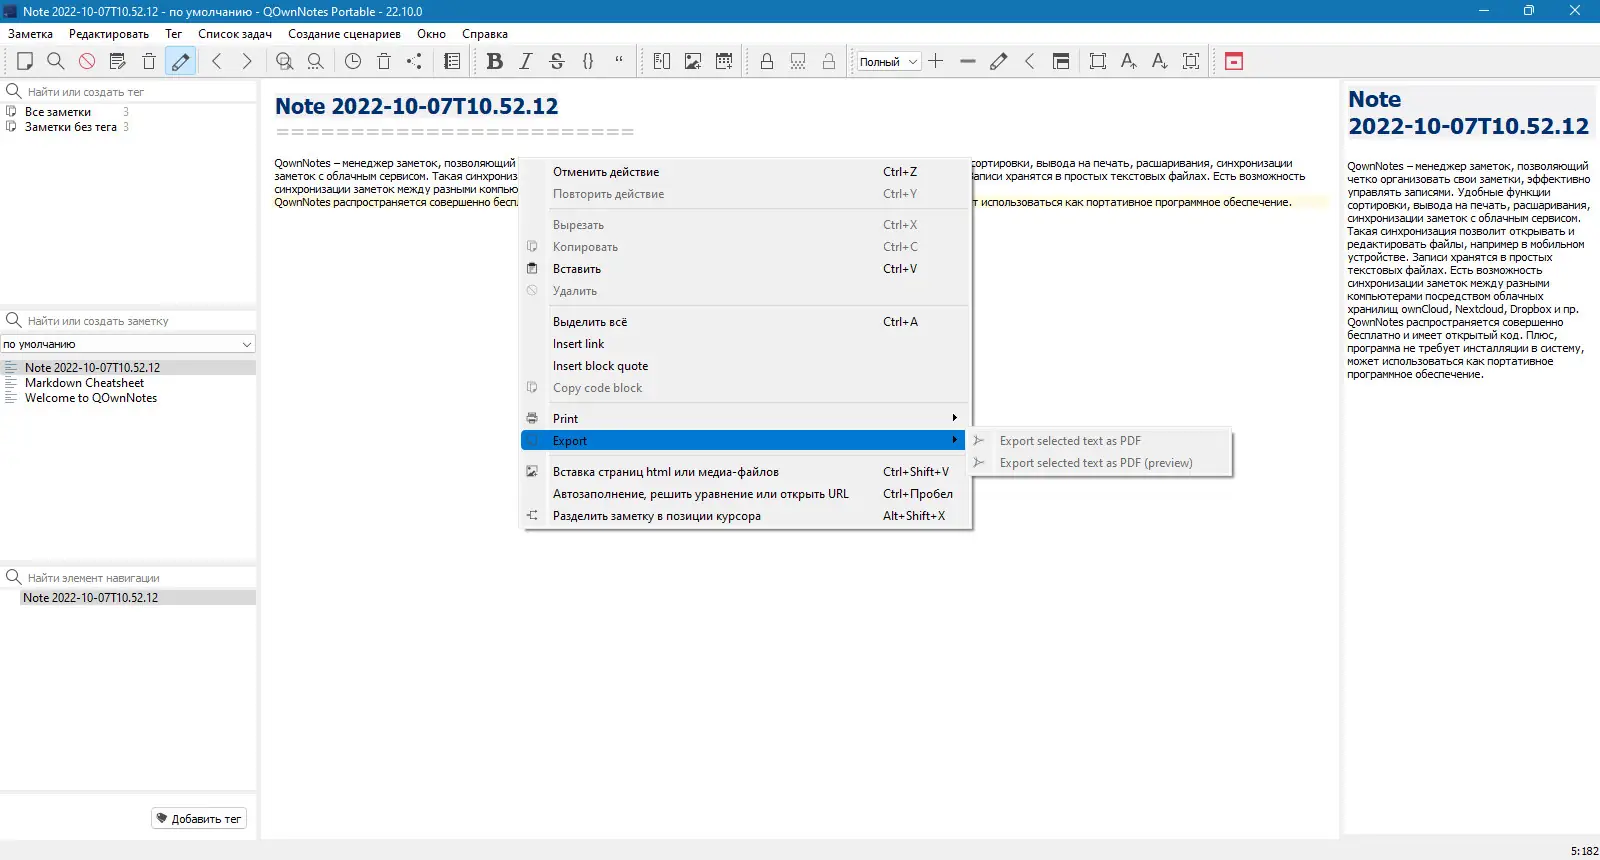Image resolution: width=1600 pixels, height=860 pixels.
Task: Open the Редактировать menu
Action: tap(109, 34)
